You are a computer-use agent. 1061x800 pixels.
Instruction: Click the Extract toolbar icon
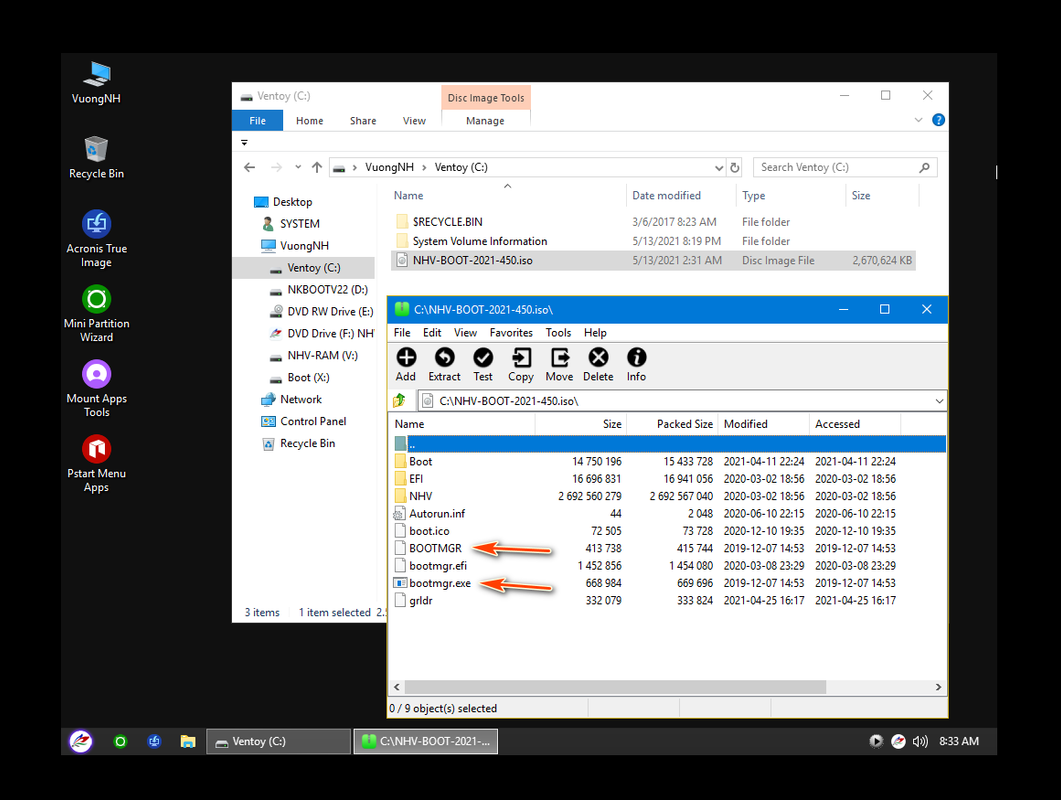coord(445,357)
